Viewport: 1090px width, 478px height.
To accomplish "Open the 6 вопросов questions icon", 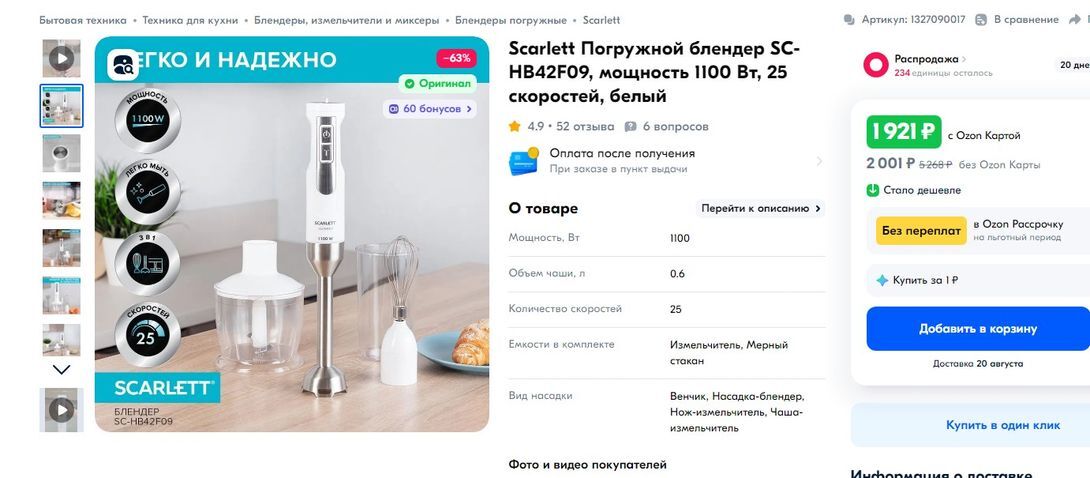I will [630, 127].
